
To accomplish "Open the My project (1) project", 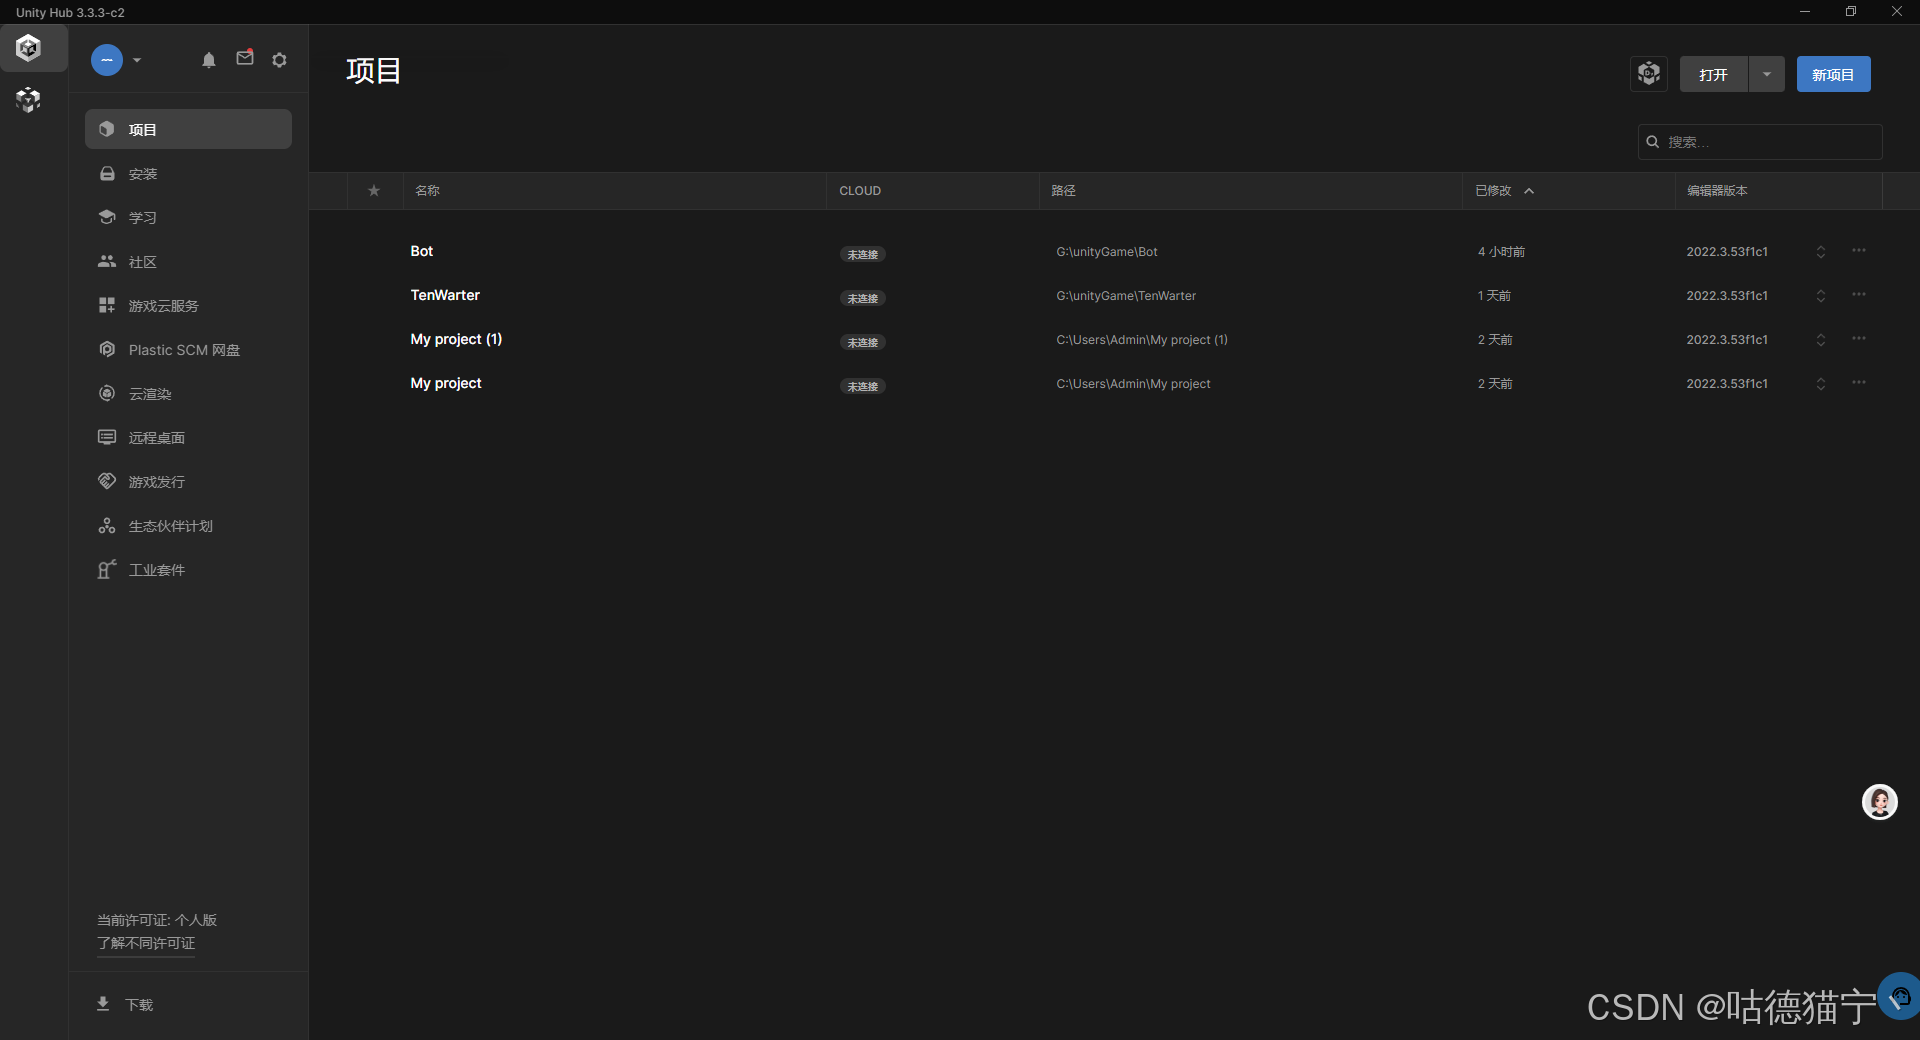I will pos(456,339).
